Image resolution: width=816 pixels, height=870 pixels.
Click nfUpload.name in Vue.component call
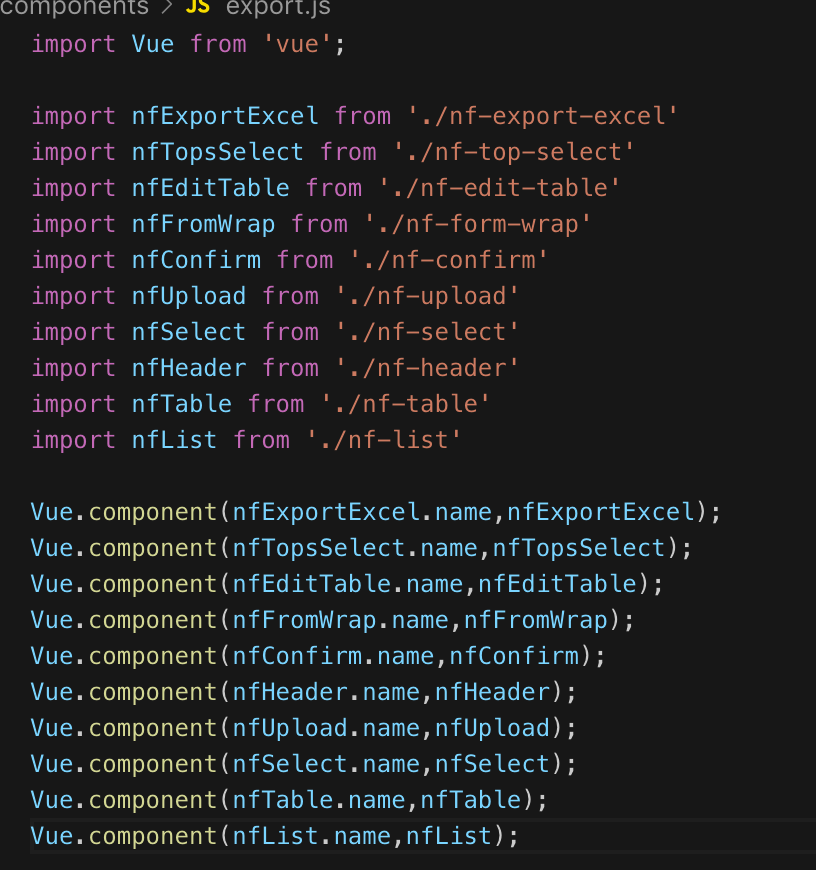pos(327,729)
